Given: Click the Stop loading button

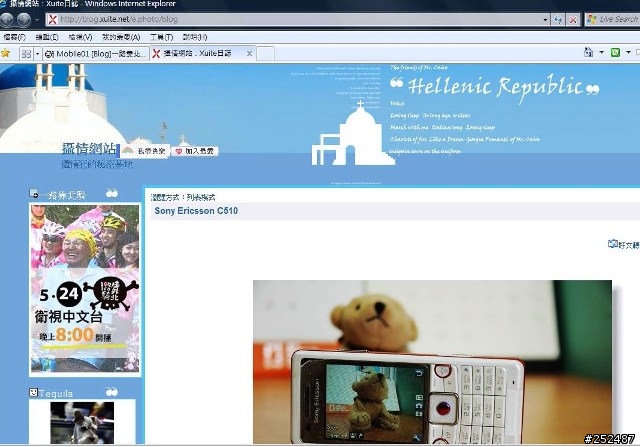Looking at the screenshot, I should point(573,20).
